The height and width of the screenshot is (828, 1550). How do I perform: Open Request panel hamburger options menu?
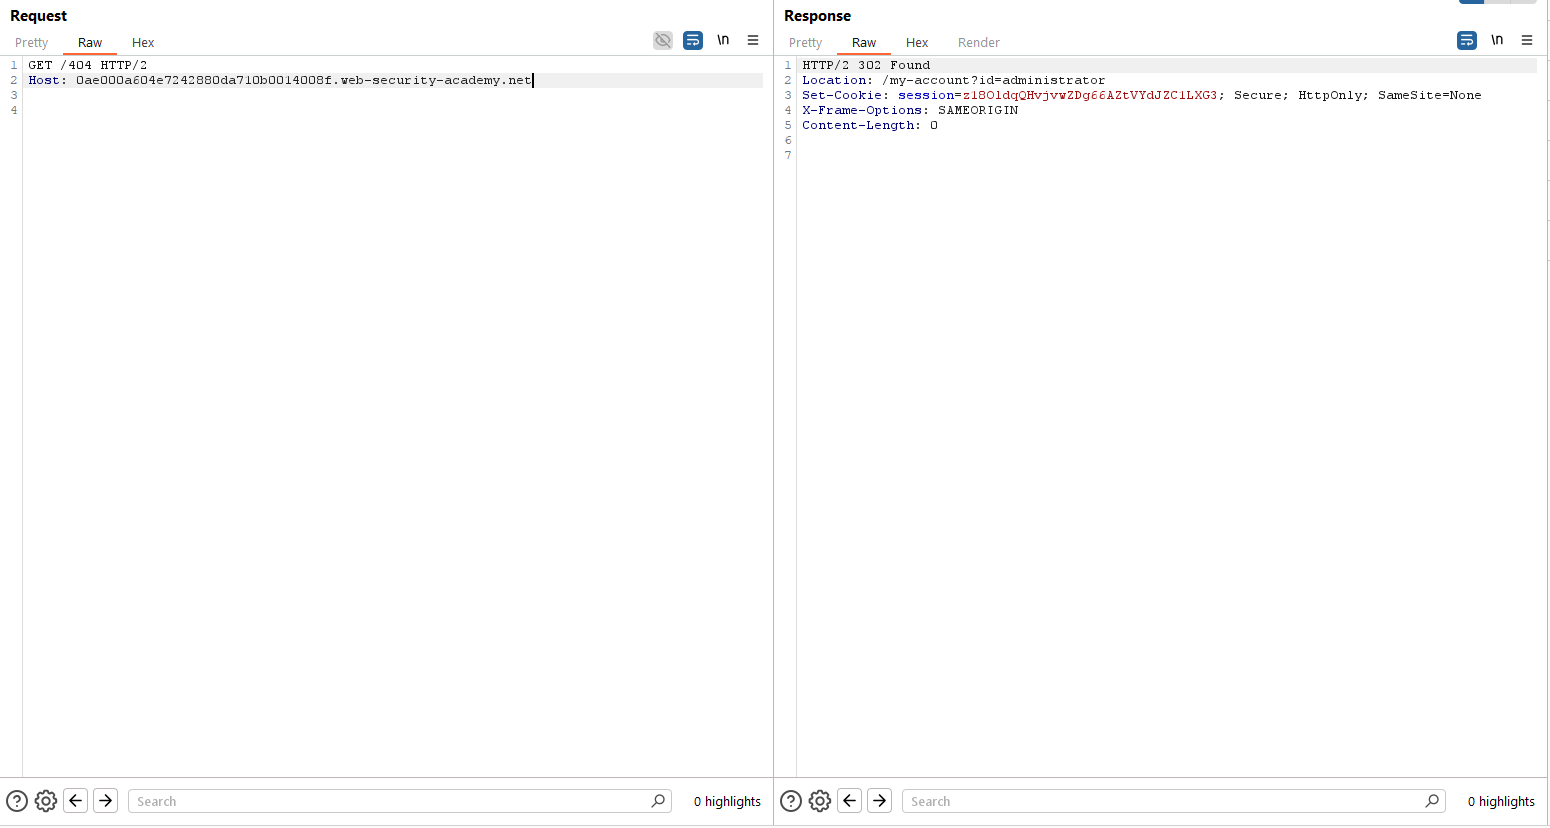point(753,41)
